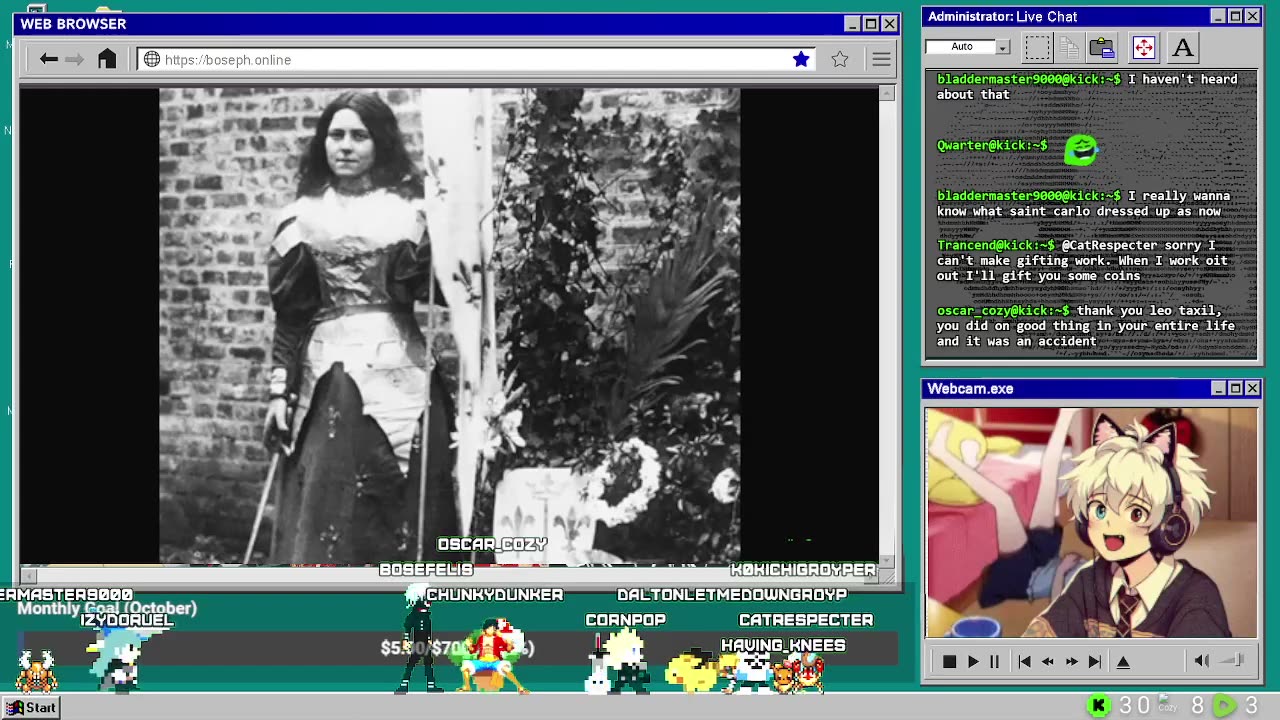Go back in the Web Browser
The image size is (1280, 720).
[48, 59]
